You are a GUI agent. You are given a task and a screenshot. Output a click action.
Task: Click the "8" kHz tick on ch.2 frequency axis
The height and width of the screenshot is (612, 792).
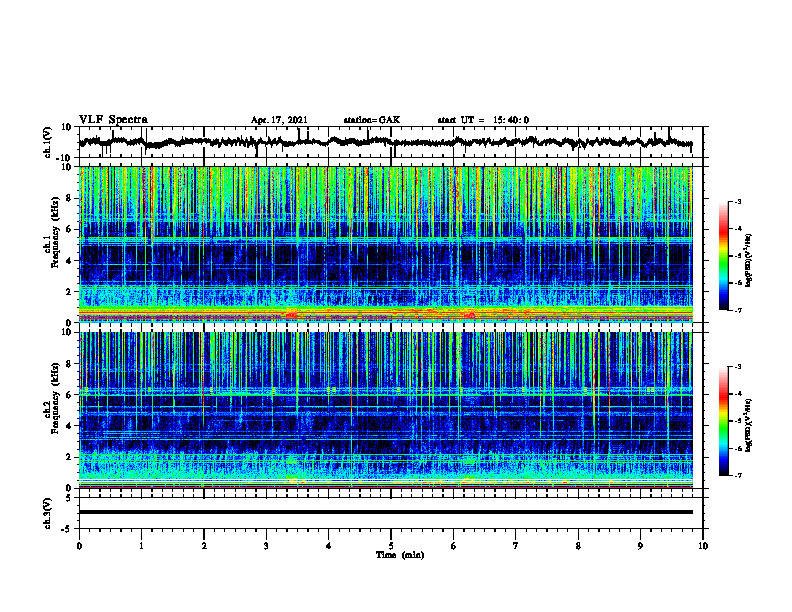[71, 363]
